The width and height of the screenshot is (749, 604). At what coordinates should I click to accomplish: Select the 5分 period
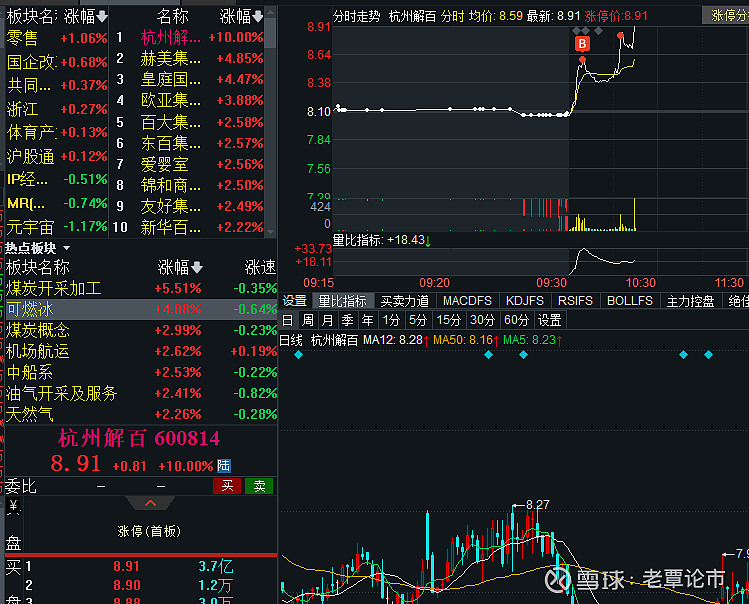(x=417, y=320)
